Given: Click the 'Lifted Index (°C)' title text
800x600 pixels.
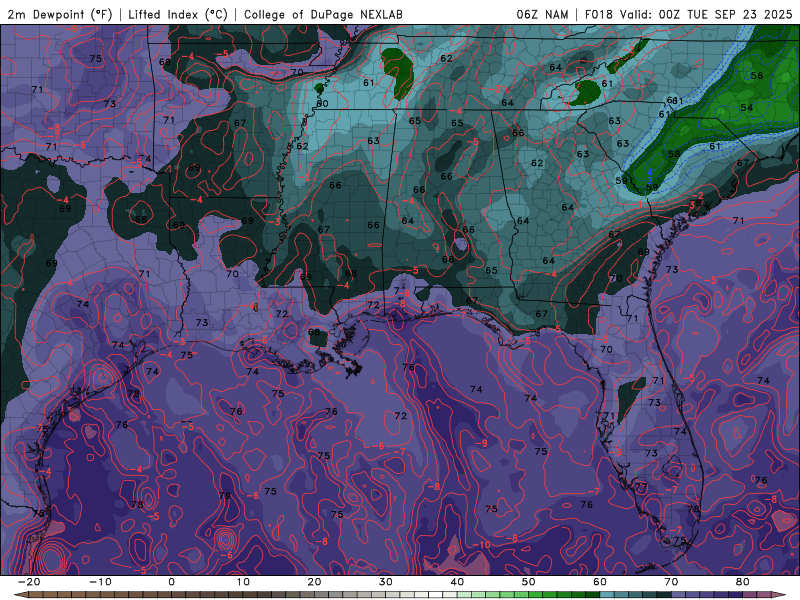Looking at the screenshot, I should [x=178, y=14].
